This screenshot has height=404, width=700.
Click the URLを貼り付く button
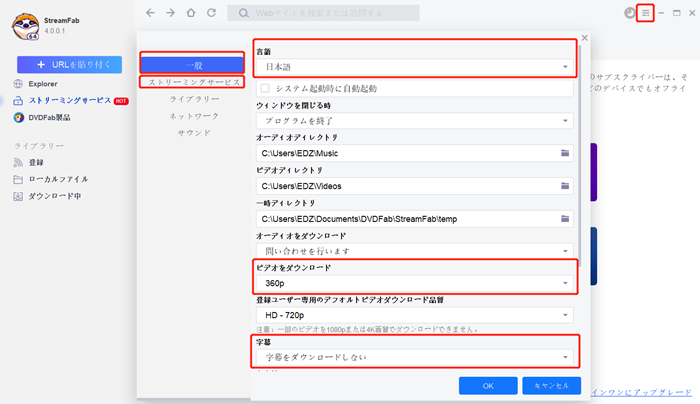coord(69,64)
